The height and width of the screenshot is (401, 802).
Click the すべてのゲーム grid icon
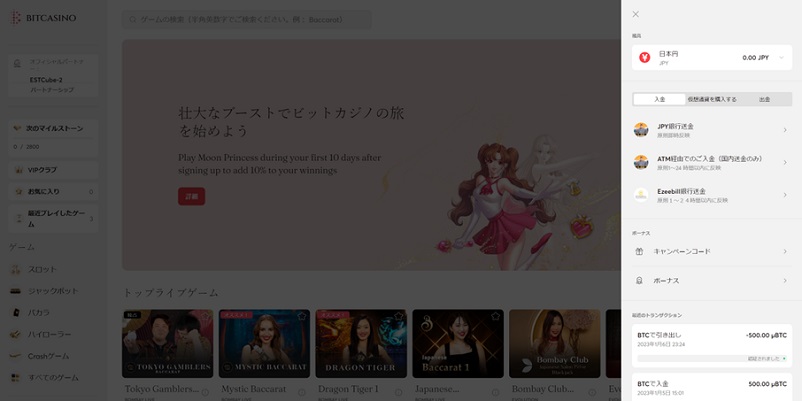tap(15, 378)
